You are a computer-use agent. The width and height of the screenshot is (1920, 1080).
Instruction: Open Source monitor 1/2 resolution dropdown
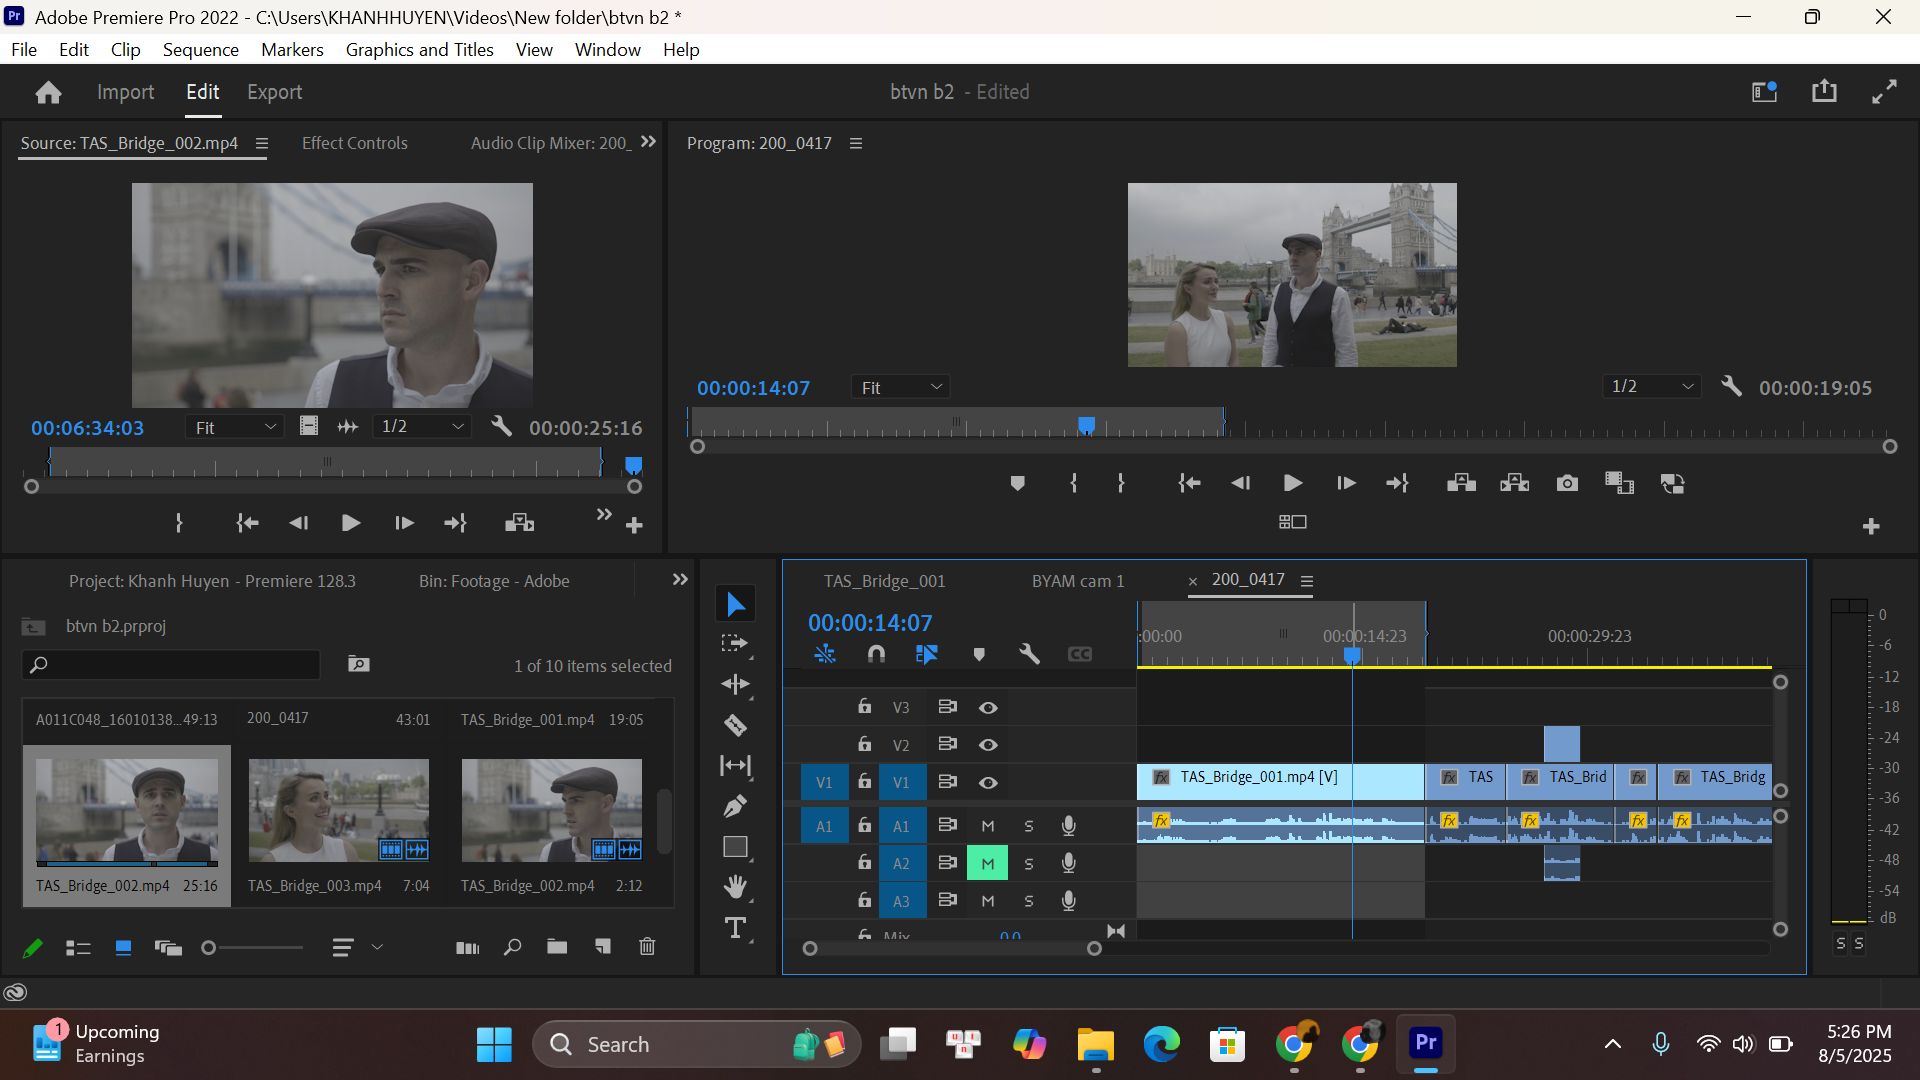[x=422, y=427]
